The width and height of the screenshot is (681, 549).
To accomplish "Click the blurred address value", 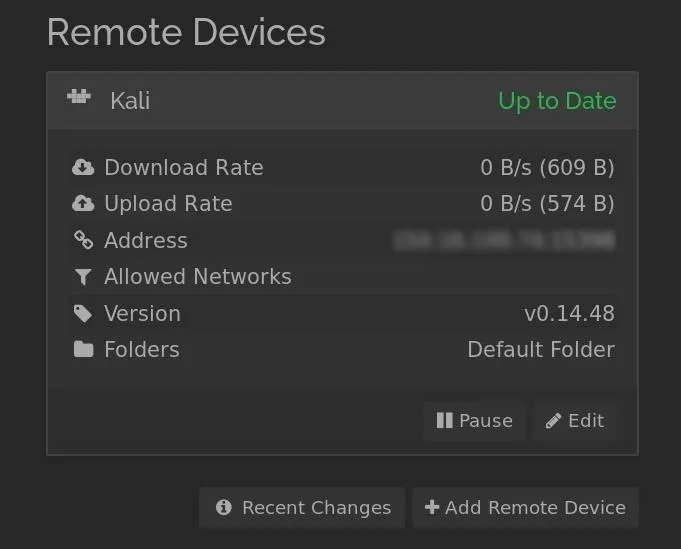I will point(504,240).
